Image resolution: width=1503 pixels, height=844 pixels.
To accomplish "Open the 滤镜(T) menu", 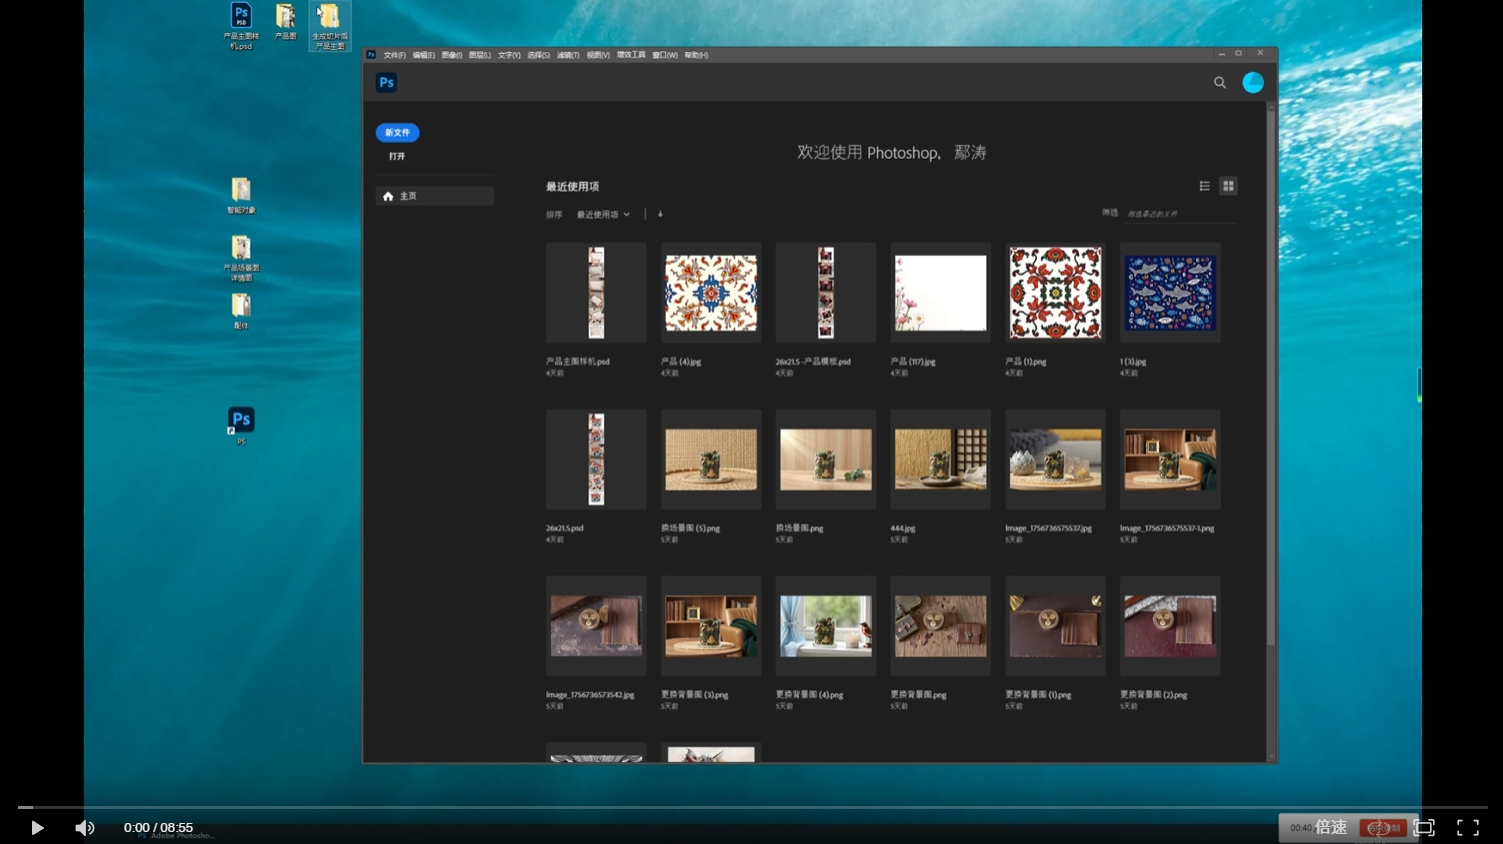I will point(568,55).
